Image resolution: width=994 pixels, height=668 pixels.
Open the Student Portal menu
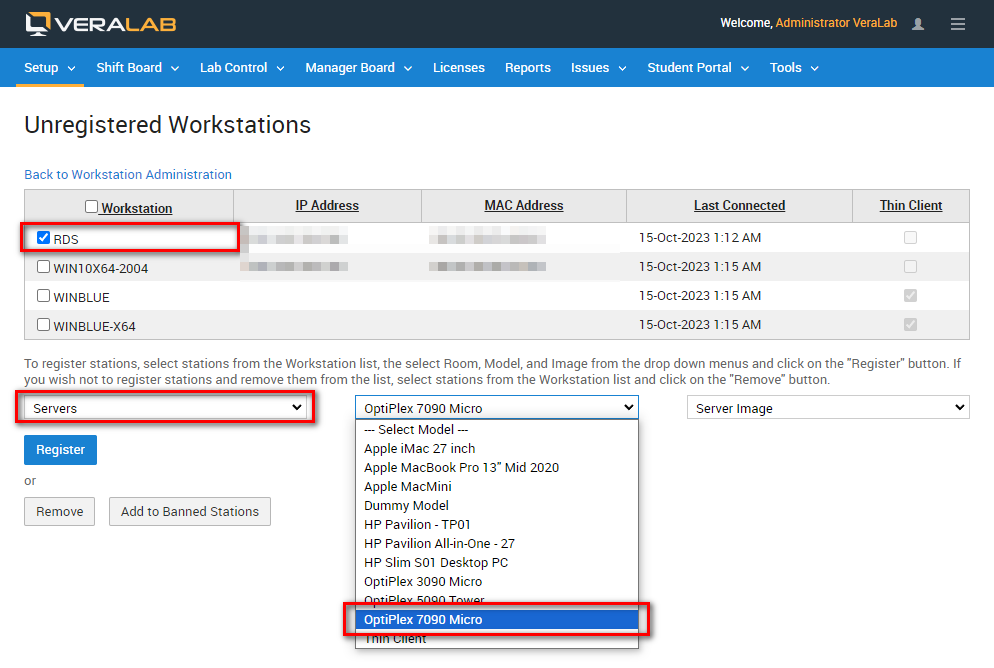click(698, 68)
